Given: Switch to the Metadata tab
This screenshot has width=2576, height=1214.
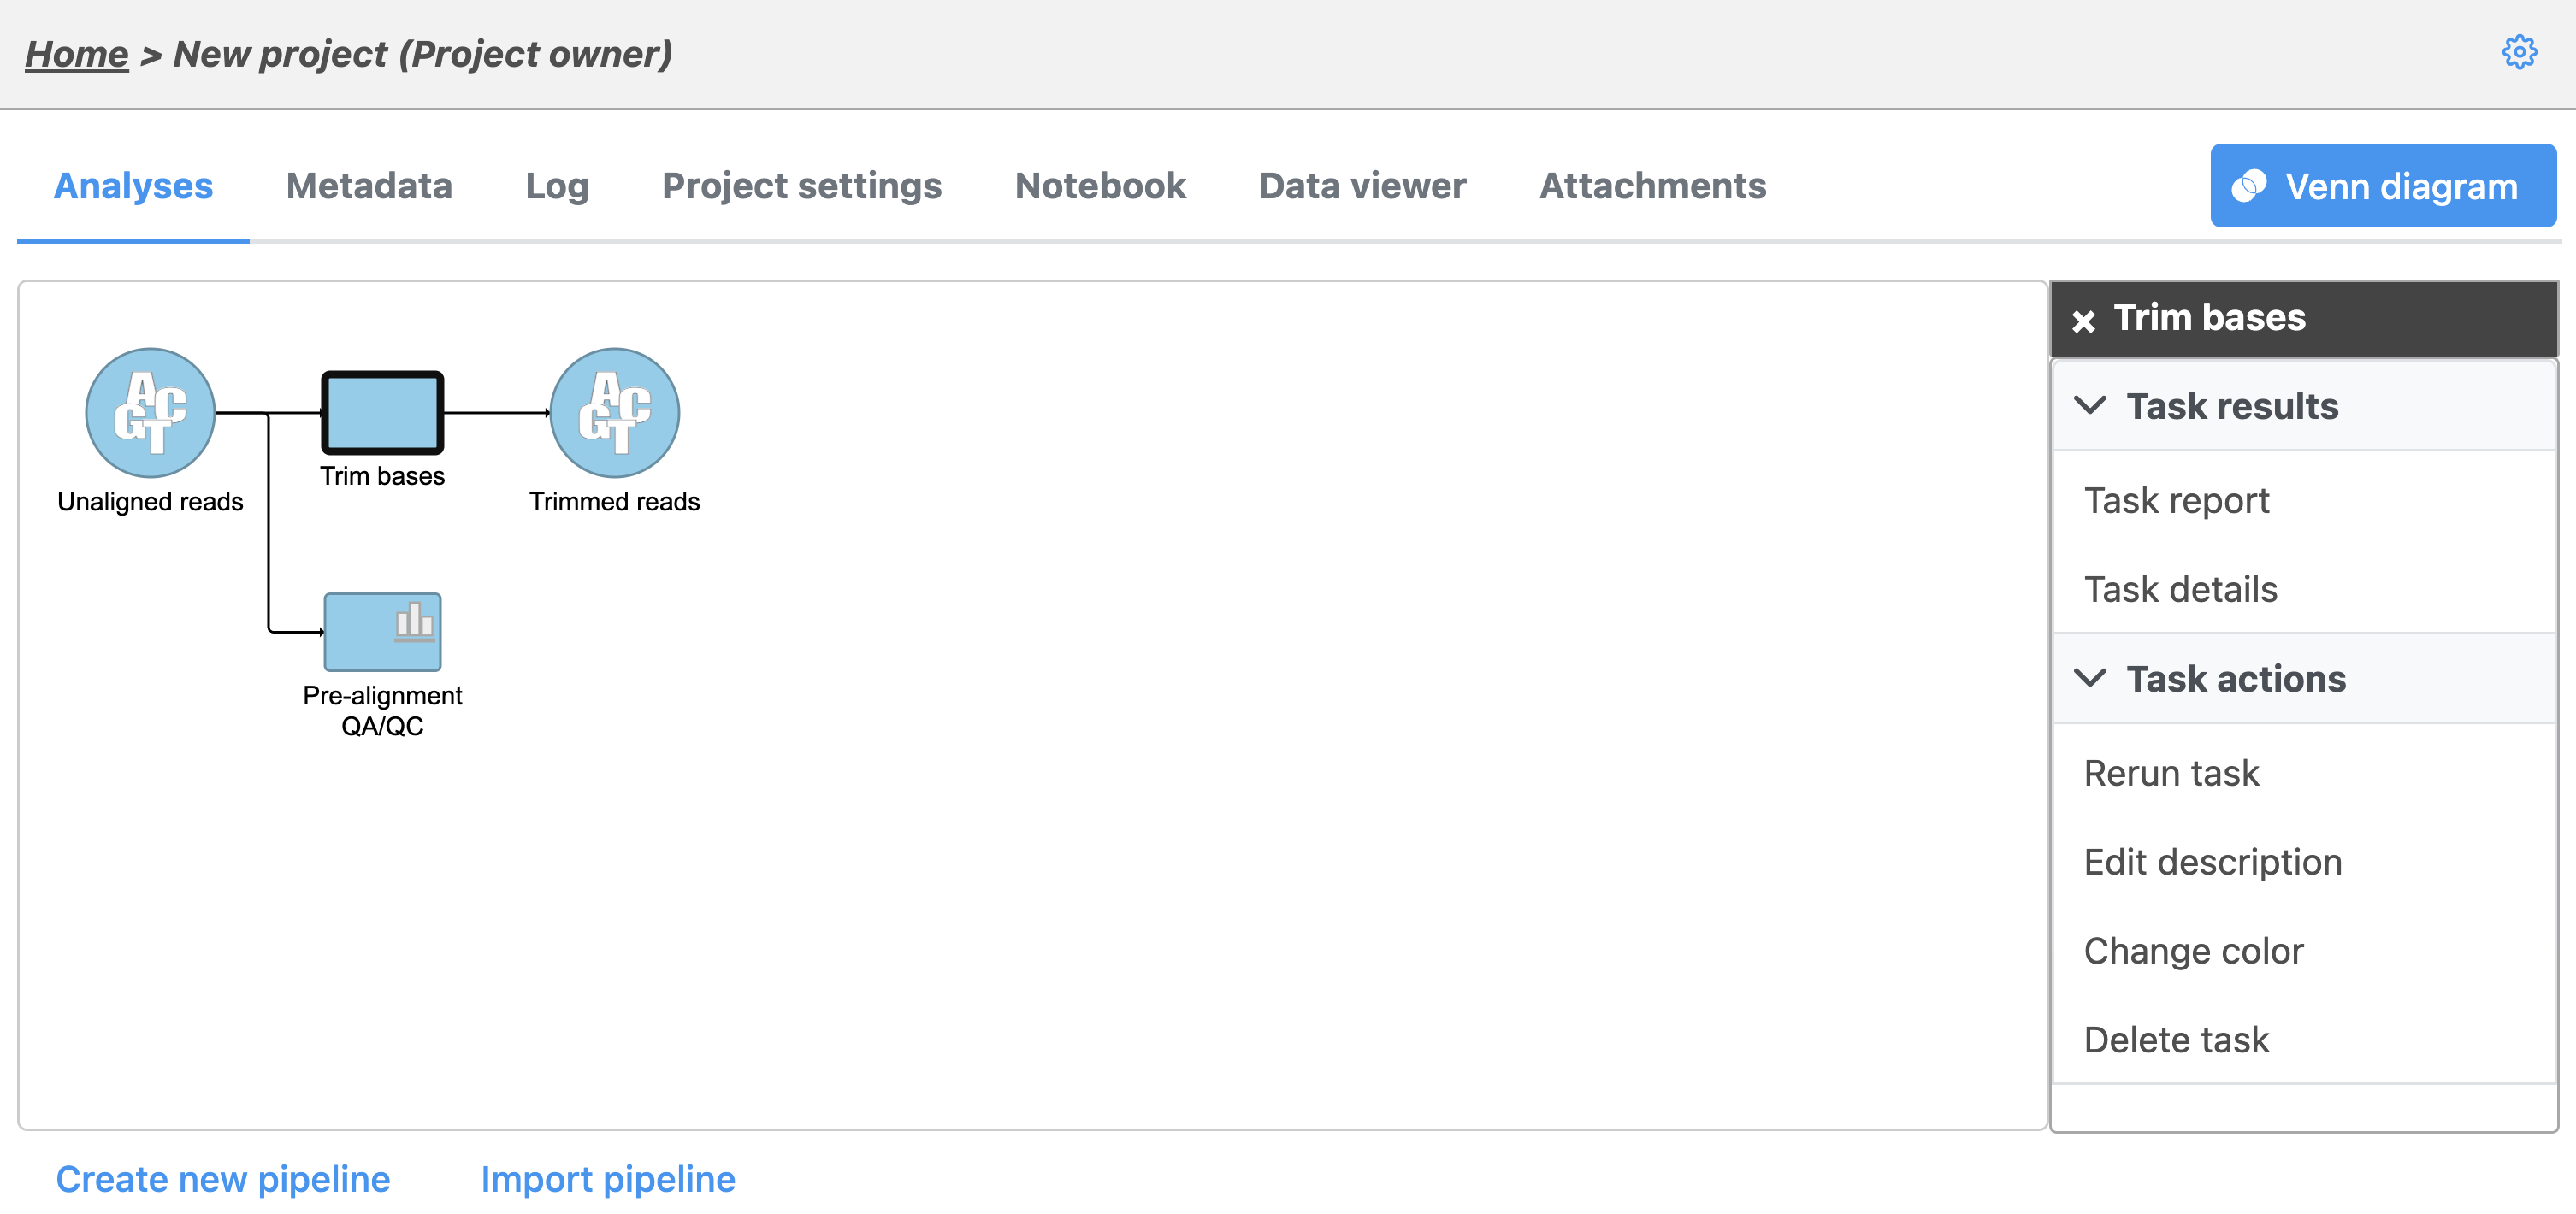Looking at the screenshot, I should [x=369, y=186].
